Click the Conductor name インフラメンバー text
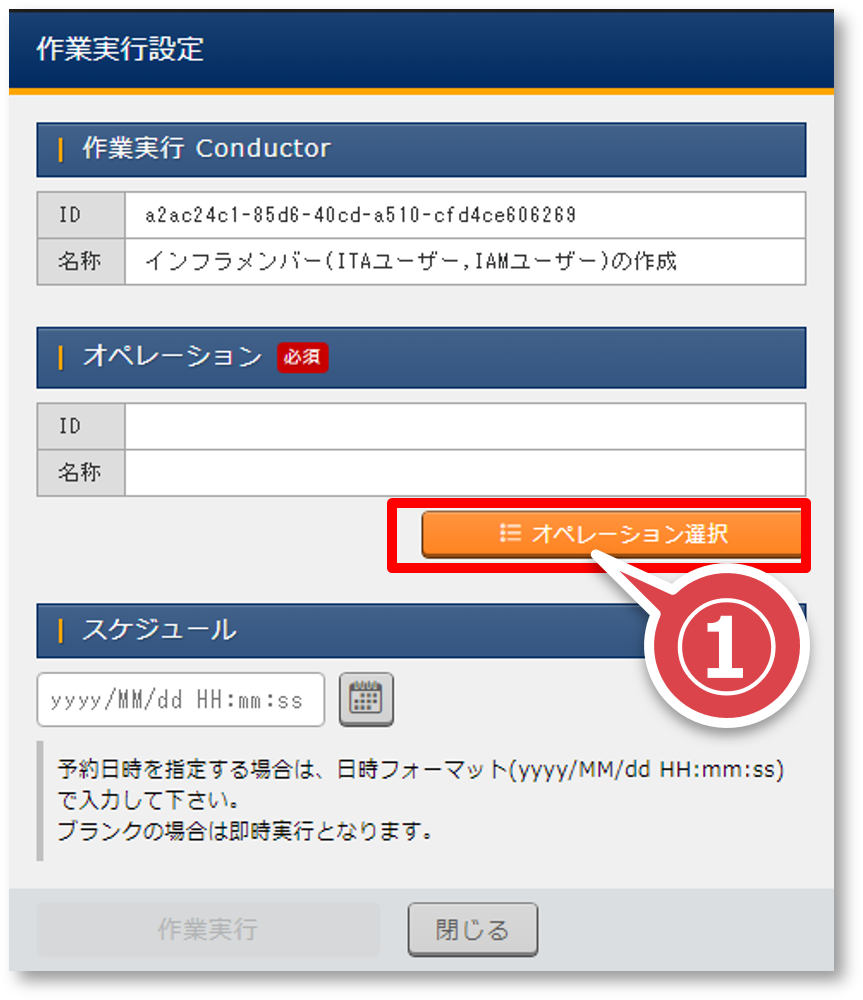The image size is (863, 1000). [410, 262]
